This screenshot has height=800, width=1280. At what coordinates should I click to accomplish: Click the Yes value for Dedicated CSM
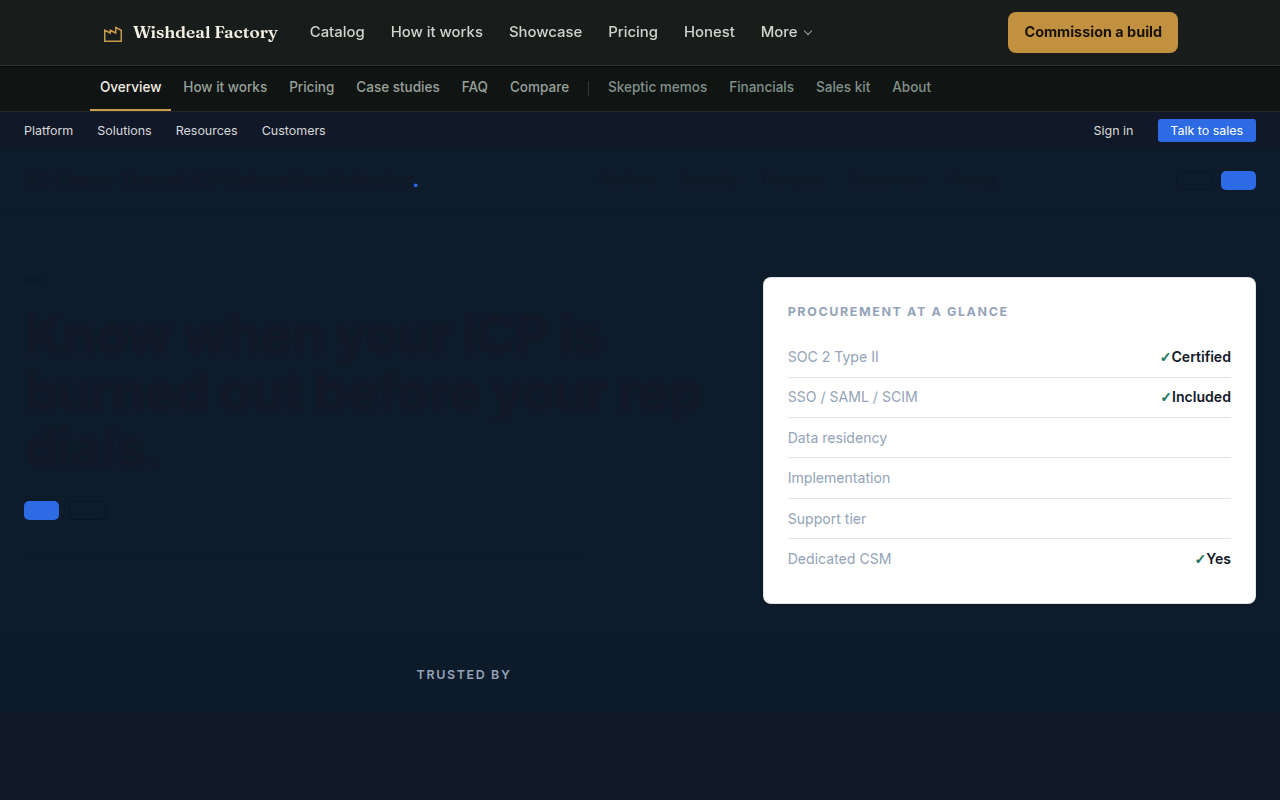[1219, 559]
